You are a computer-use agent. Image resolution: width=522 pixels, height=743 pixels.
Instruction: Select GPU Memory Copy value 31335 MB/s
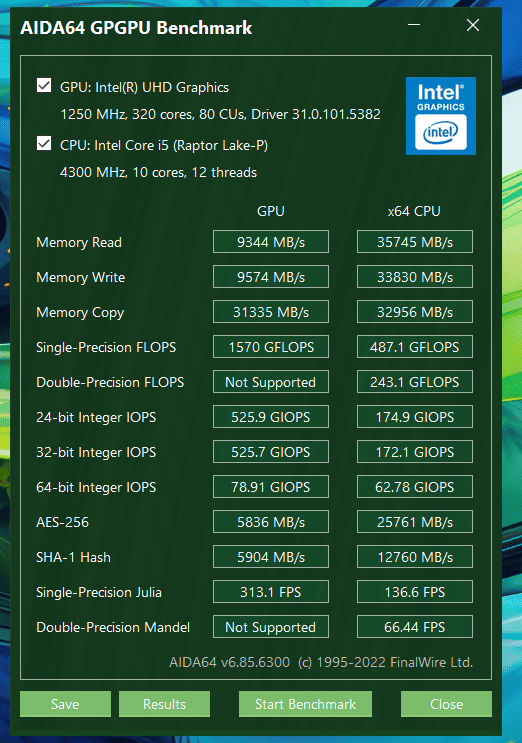coord(271,312)
